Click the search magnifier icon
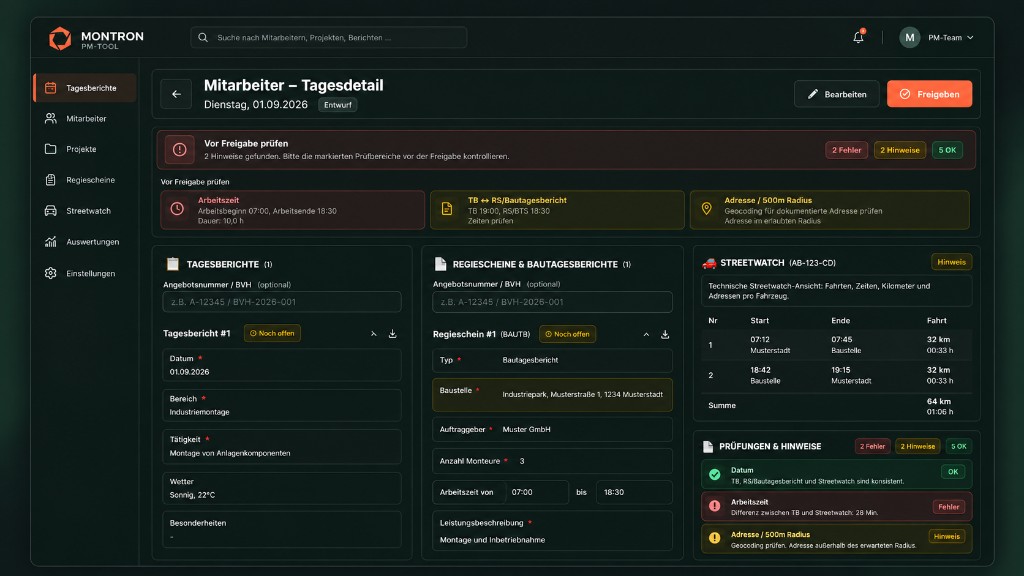 point(203,38)
